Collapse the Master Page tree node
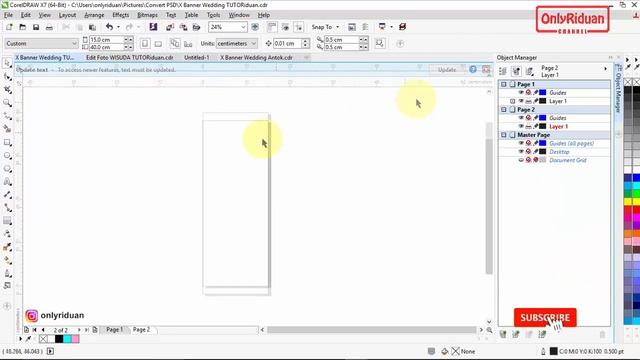The width and height of the screenshot is (640, 360). [x=504, y=135]
